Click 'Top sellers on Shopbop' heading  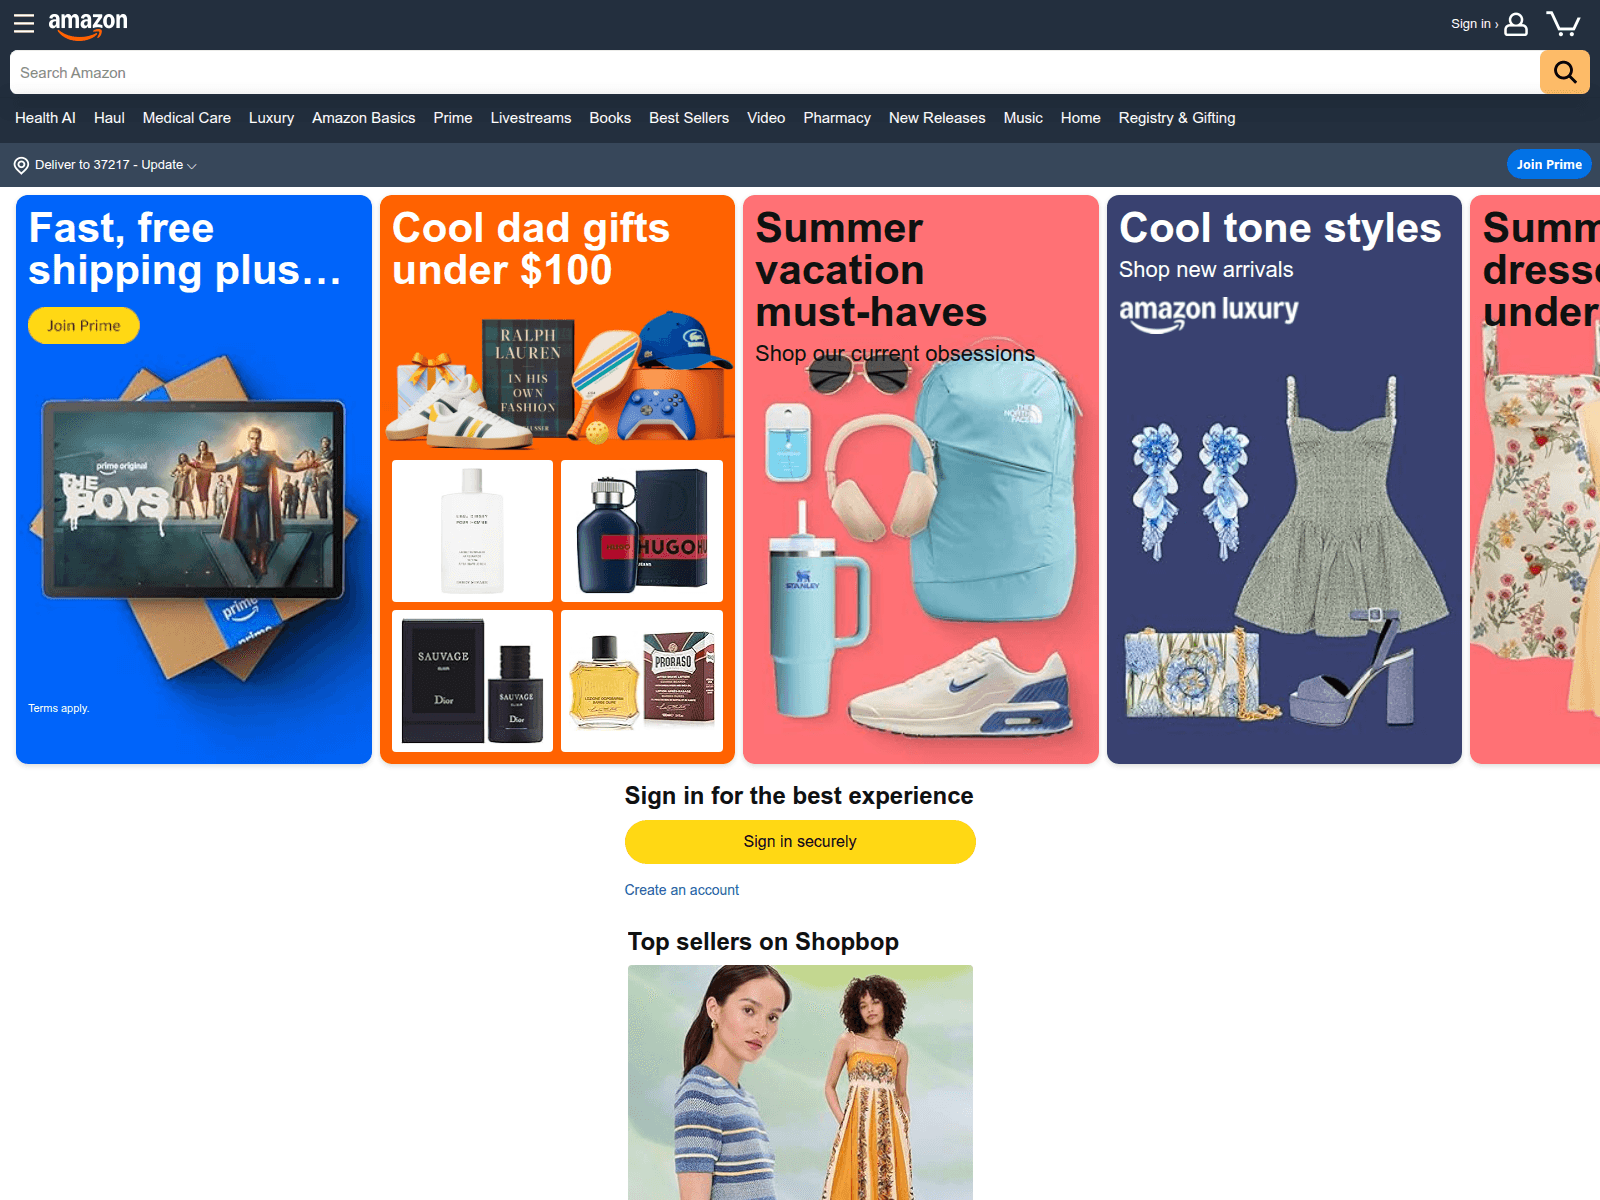click(x=763, y=942)
